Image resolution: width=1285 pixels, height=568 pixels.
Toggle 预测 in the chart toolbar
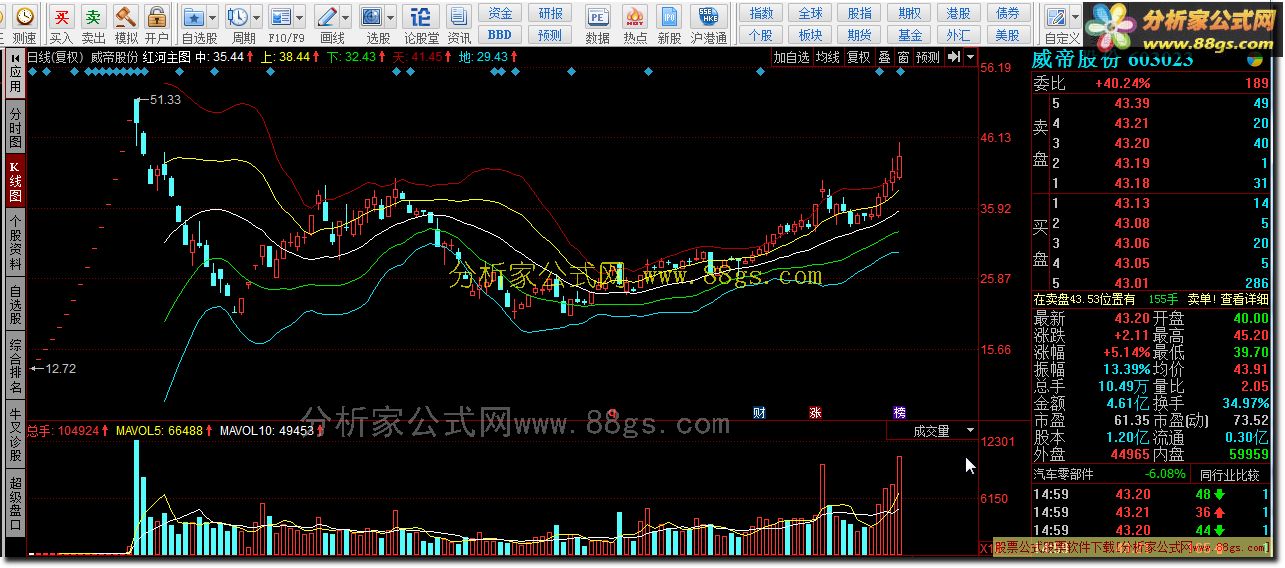coord(928,57)
